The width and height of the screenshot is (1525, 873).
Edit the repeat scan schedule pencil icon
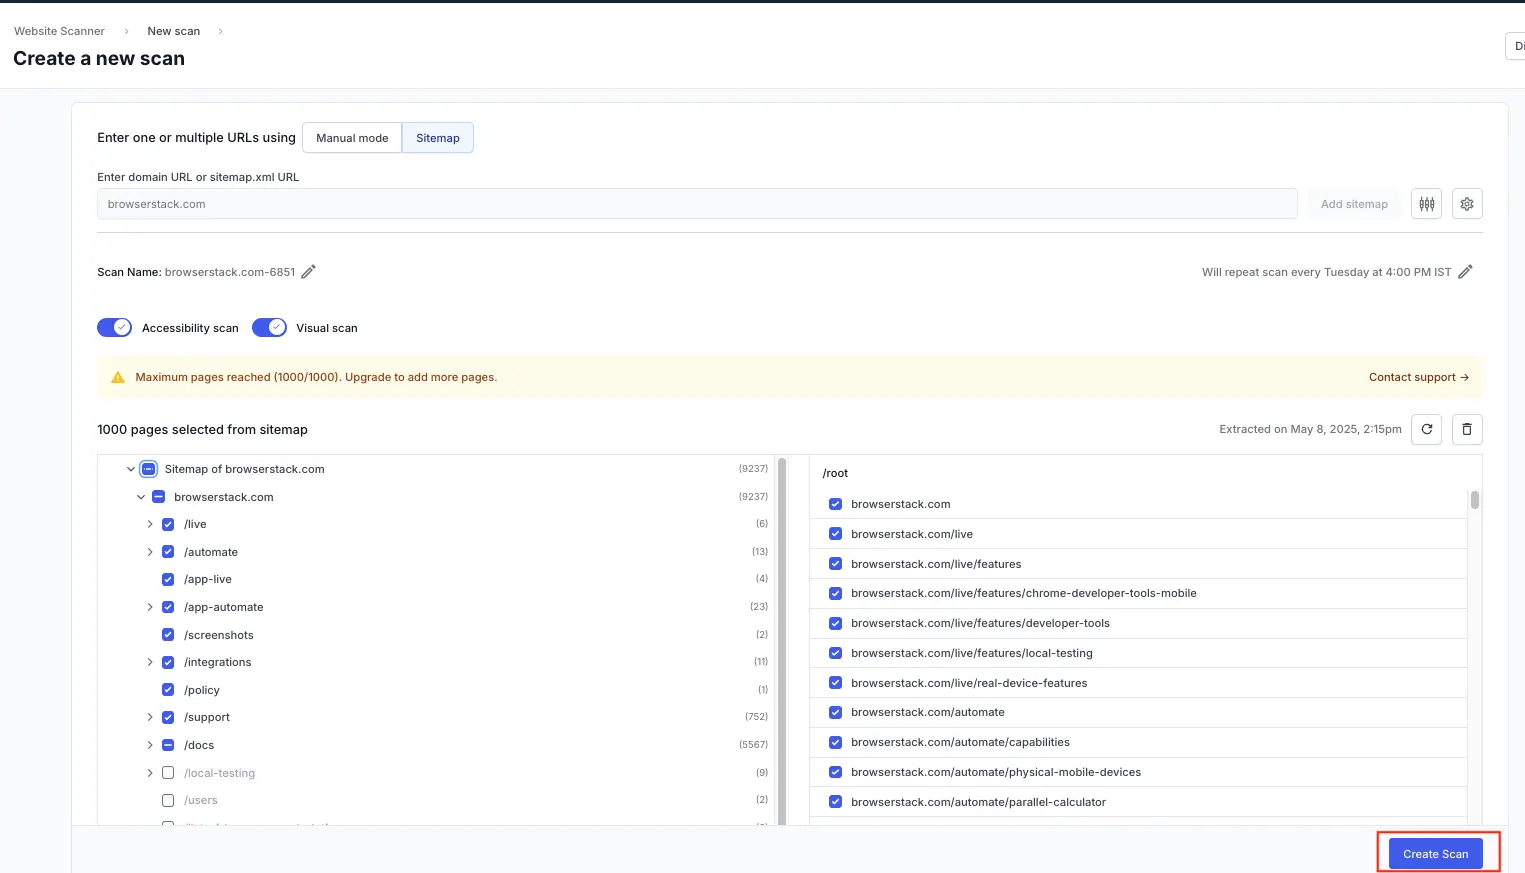coord(1465,272)
